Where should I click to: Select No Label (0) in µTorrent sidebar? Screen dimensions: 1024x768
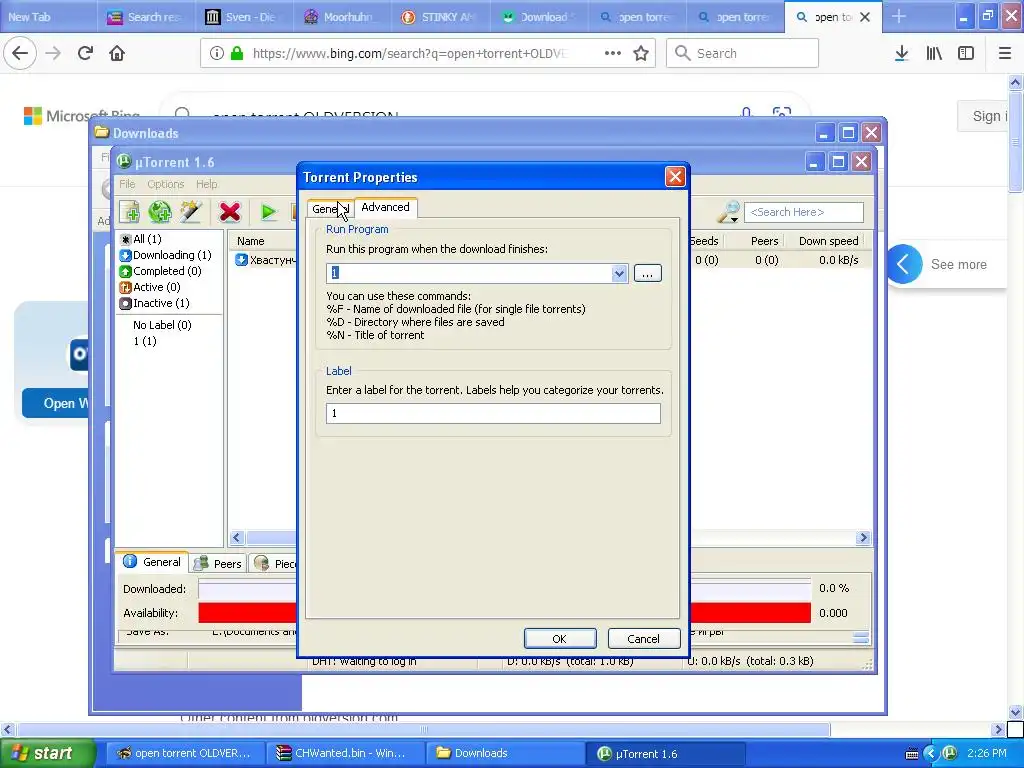pyautogui.click(x=162, y=325)
